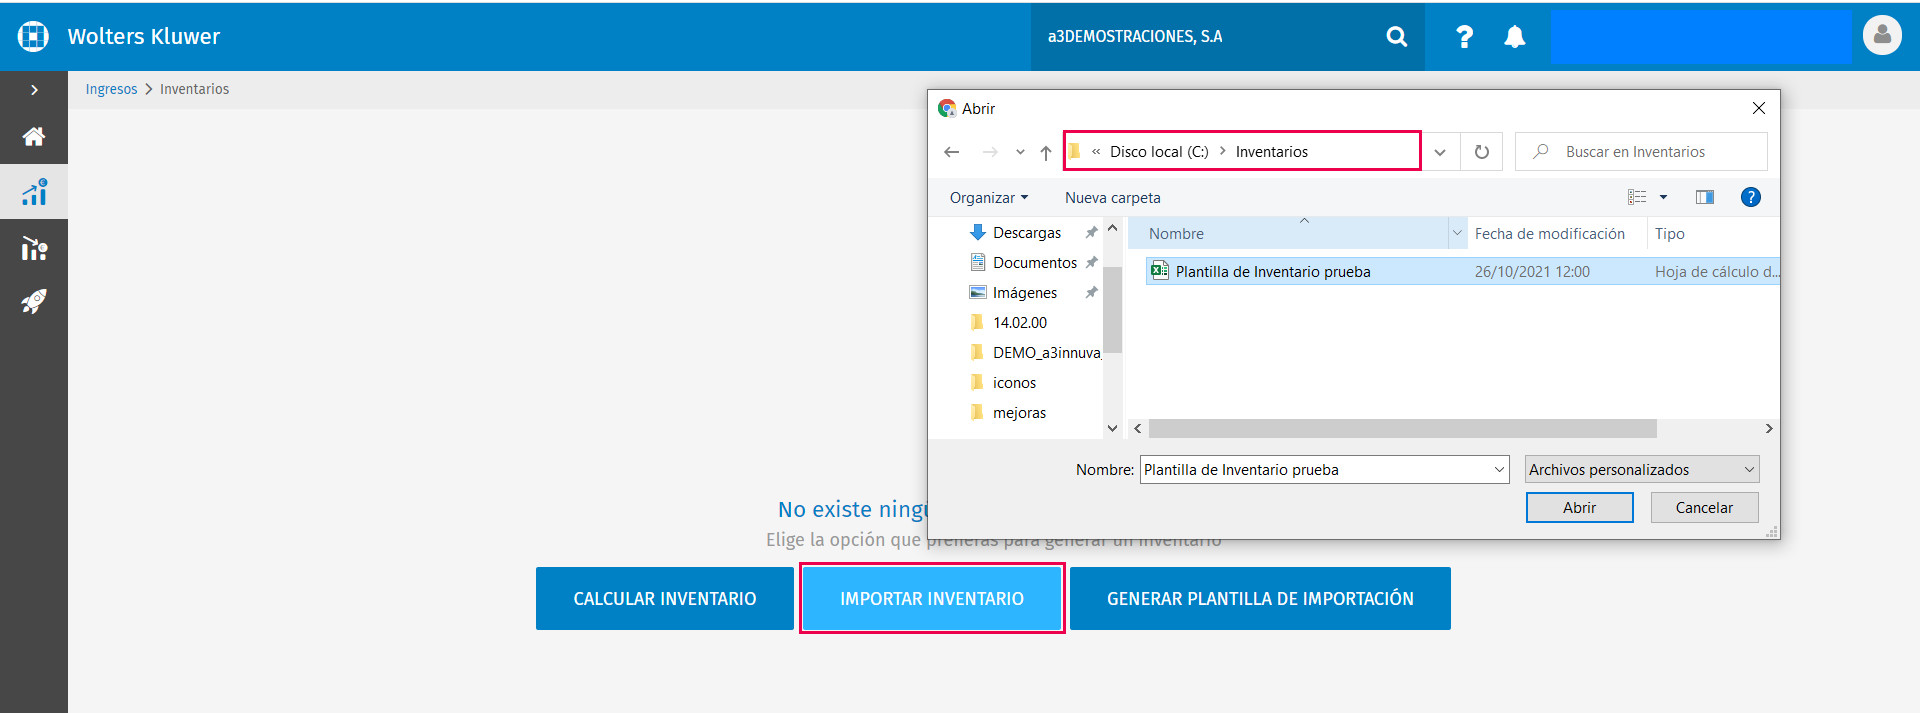
Task: Go back in the Abrir dialog
Action: (x=952, y=152)
